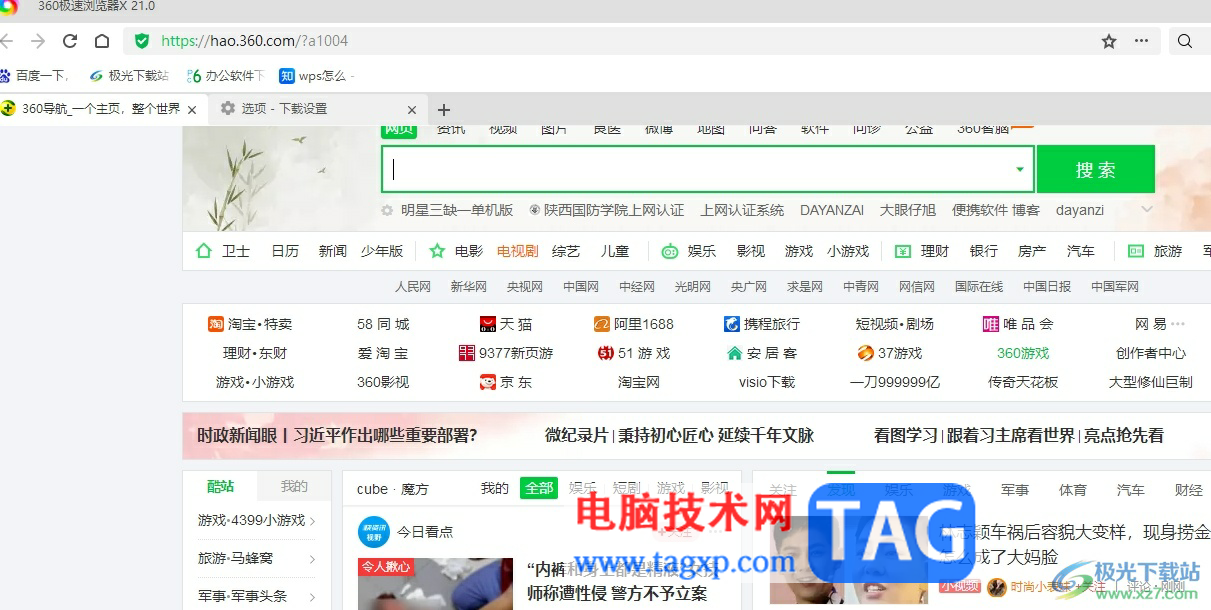Click the 明星三缺一单机版 suggestion
Image resolution: width=1211 pixels, height=610 pixels.
click(x=457, y=210)
